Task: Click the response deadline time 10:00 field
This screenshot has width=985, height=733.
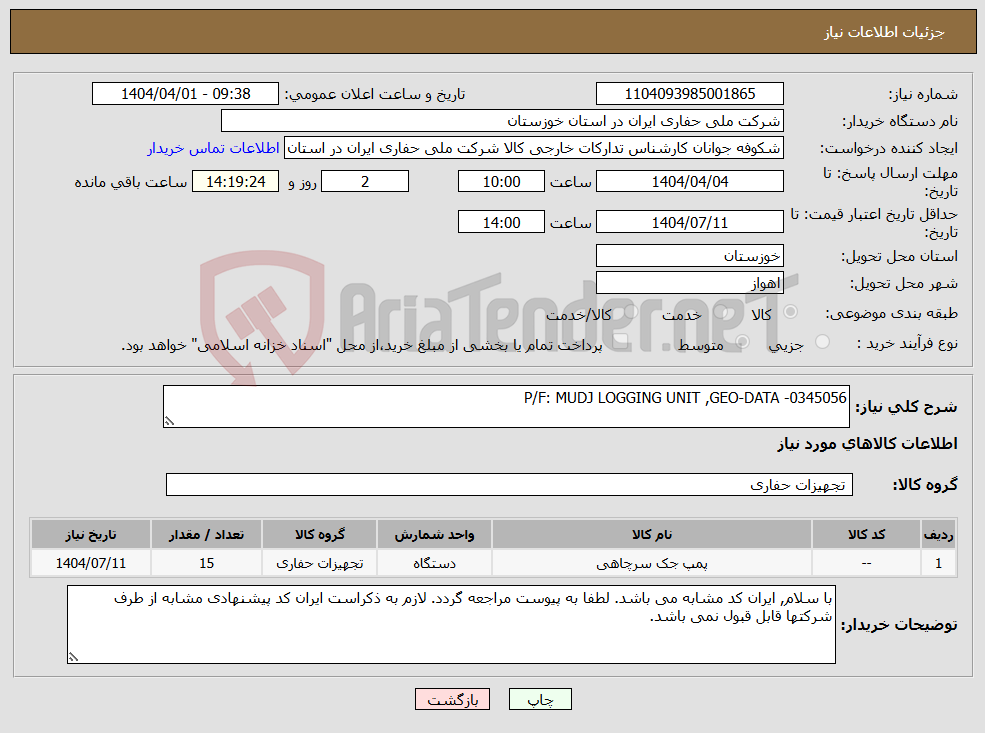Action: [501, 182]
